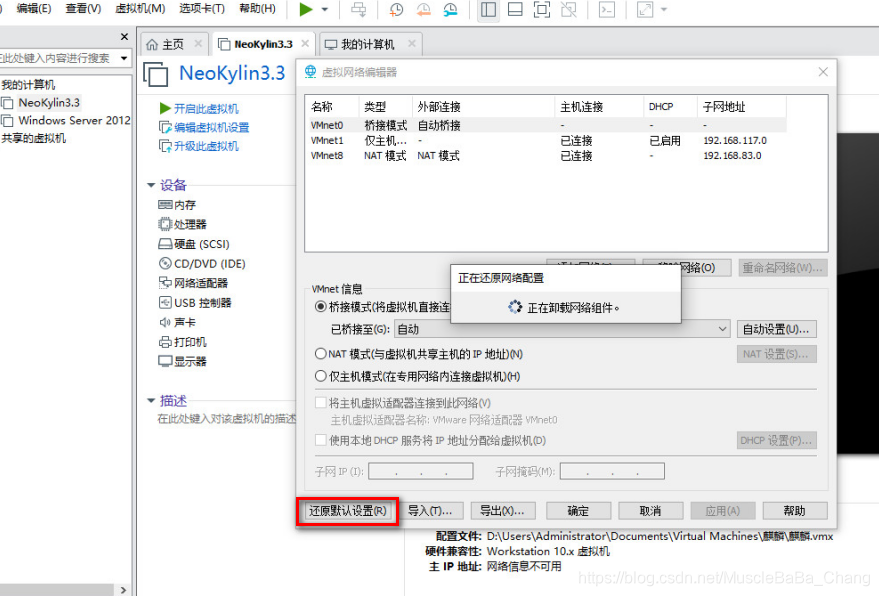This screenshot has height=596, width=879.
Task: Enter full screen mode icon
Action: 542,10
